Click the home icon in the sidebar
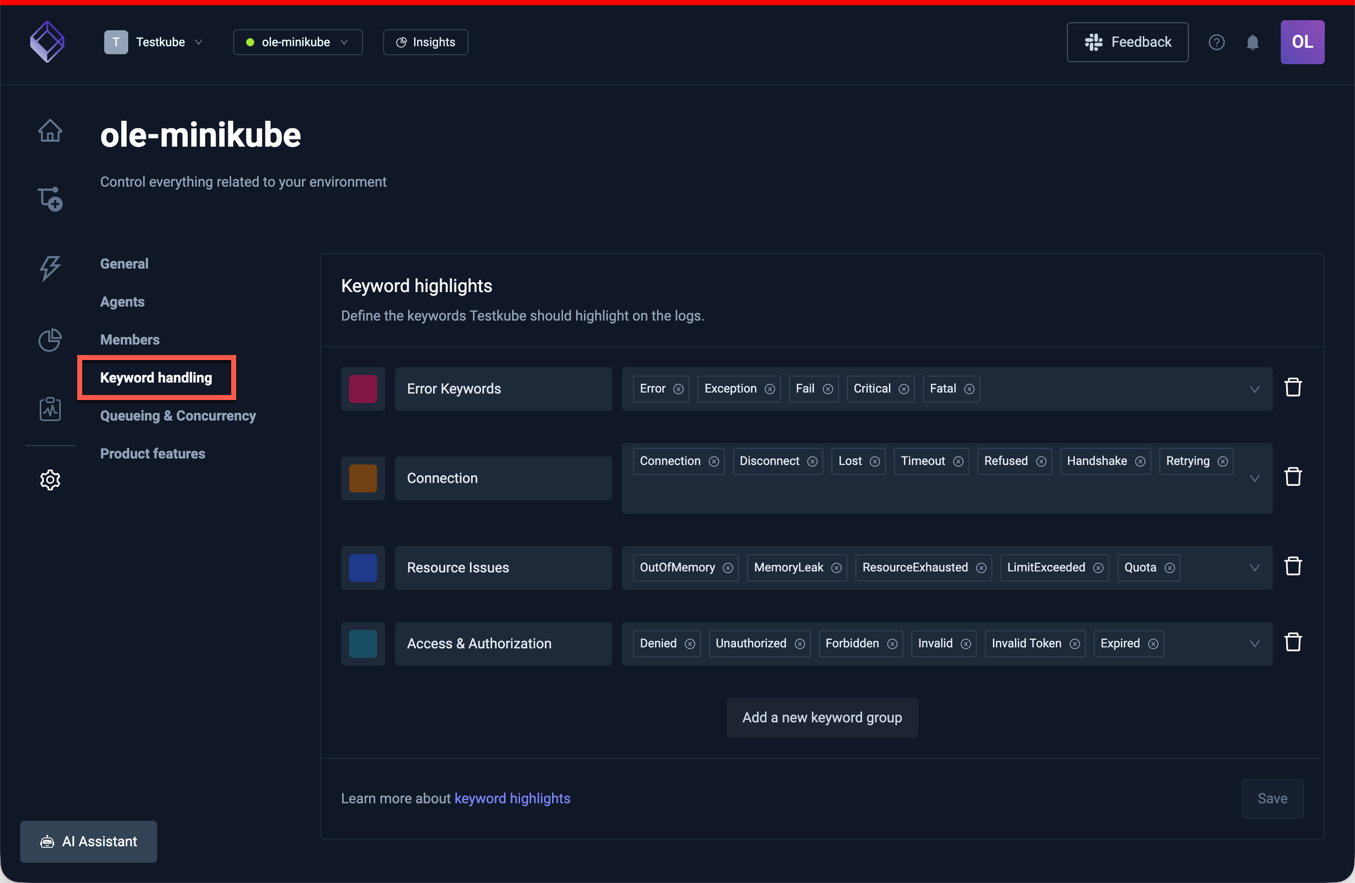 tap(50, 130)
